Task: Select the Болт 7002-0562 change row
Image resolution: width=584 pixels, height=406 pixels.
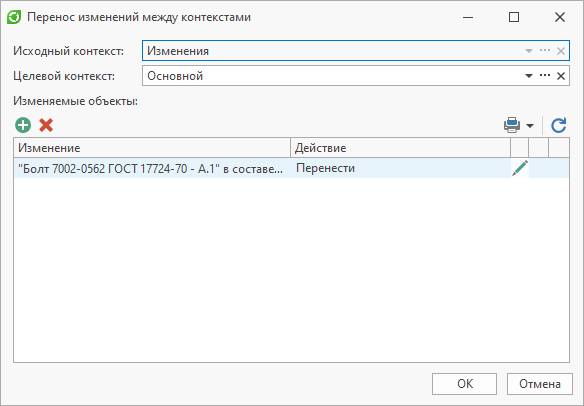Action: point(291,168)
